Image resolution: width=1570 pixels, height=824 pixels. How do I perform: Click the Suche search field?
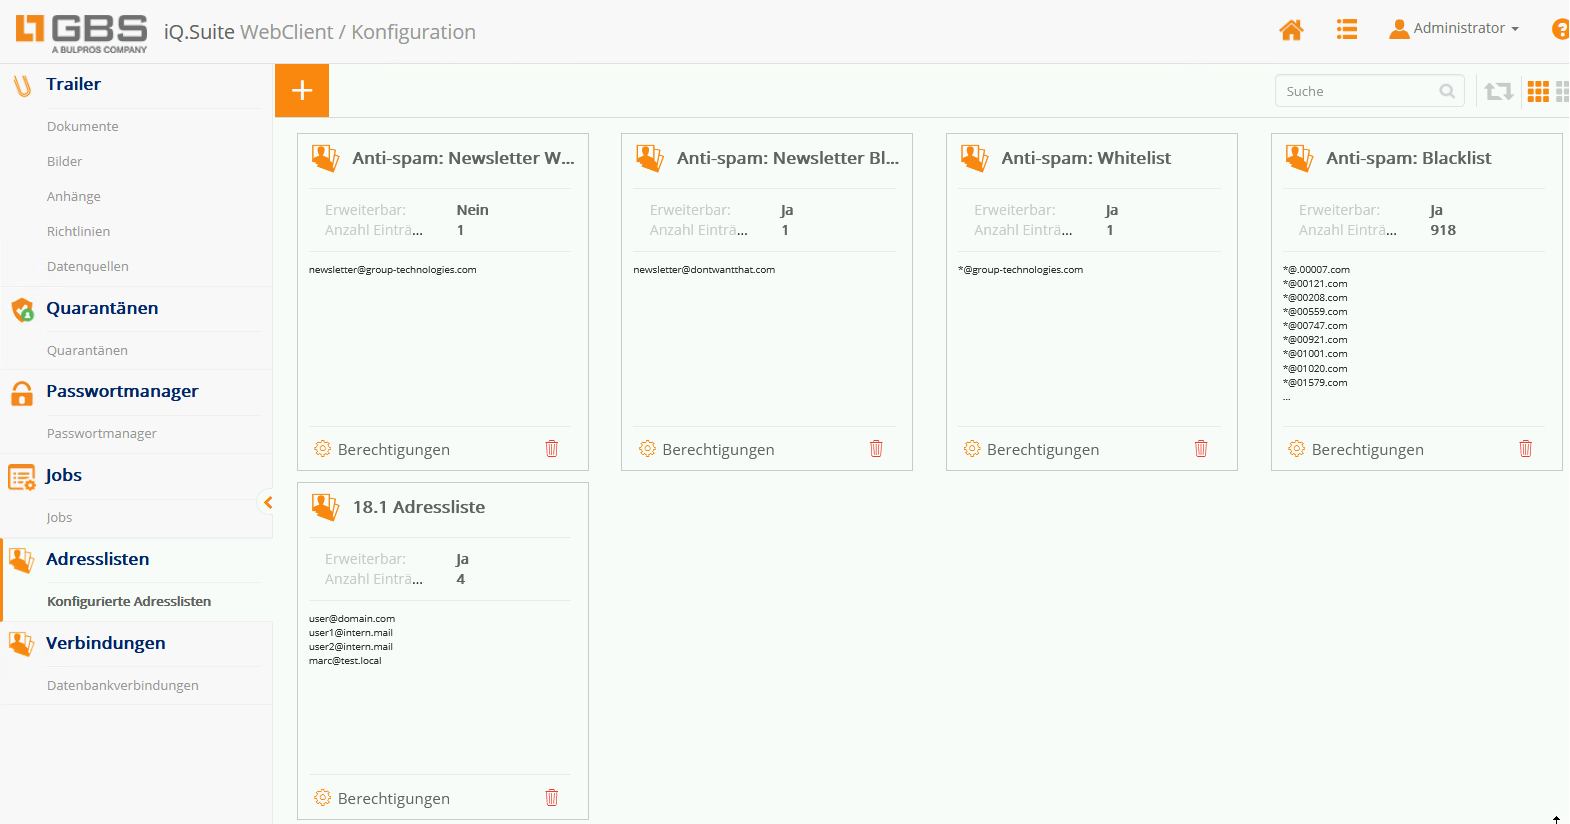1360,92
